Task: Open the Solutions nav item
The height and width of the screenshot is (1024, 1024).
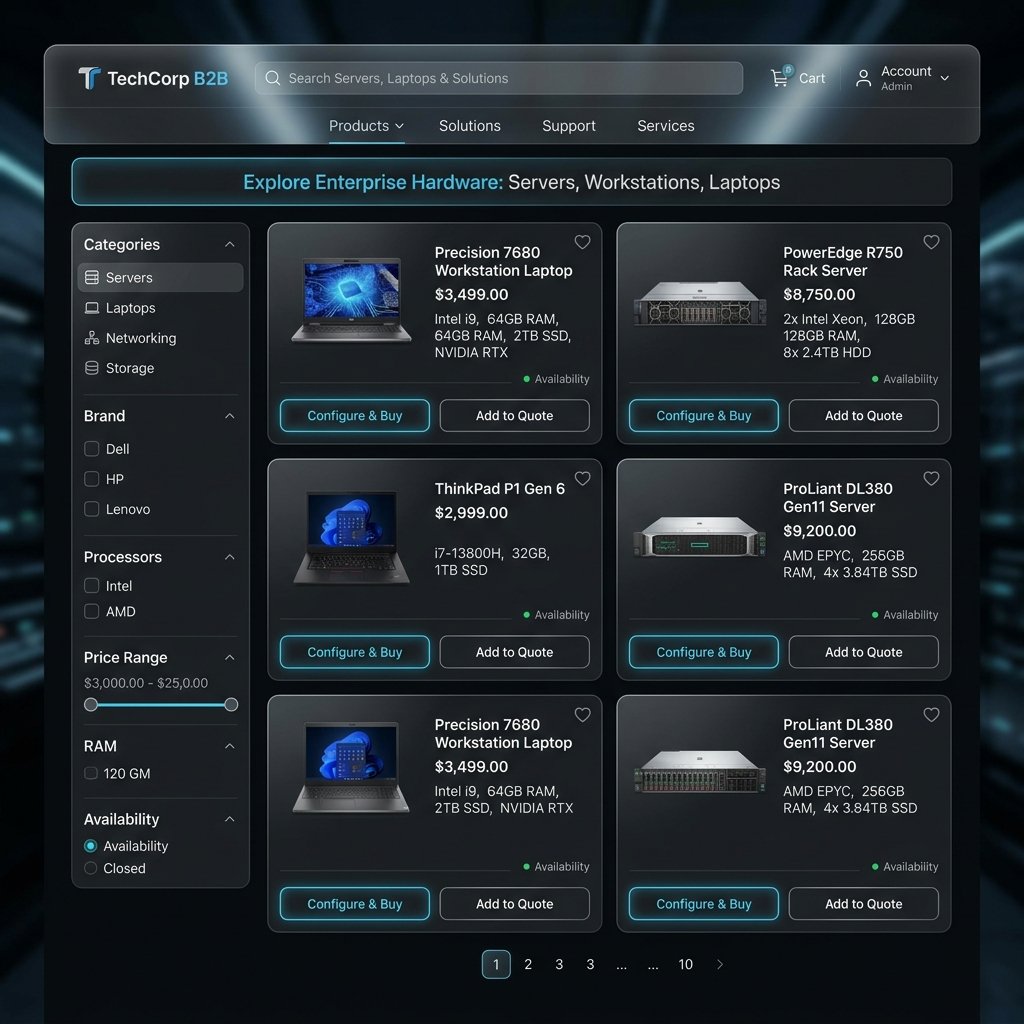Action: pyautogui.click(x=470, y=125)
